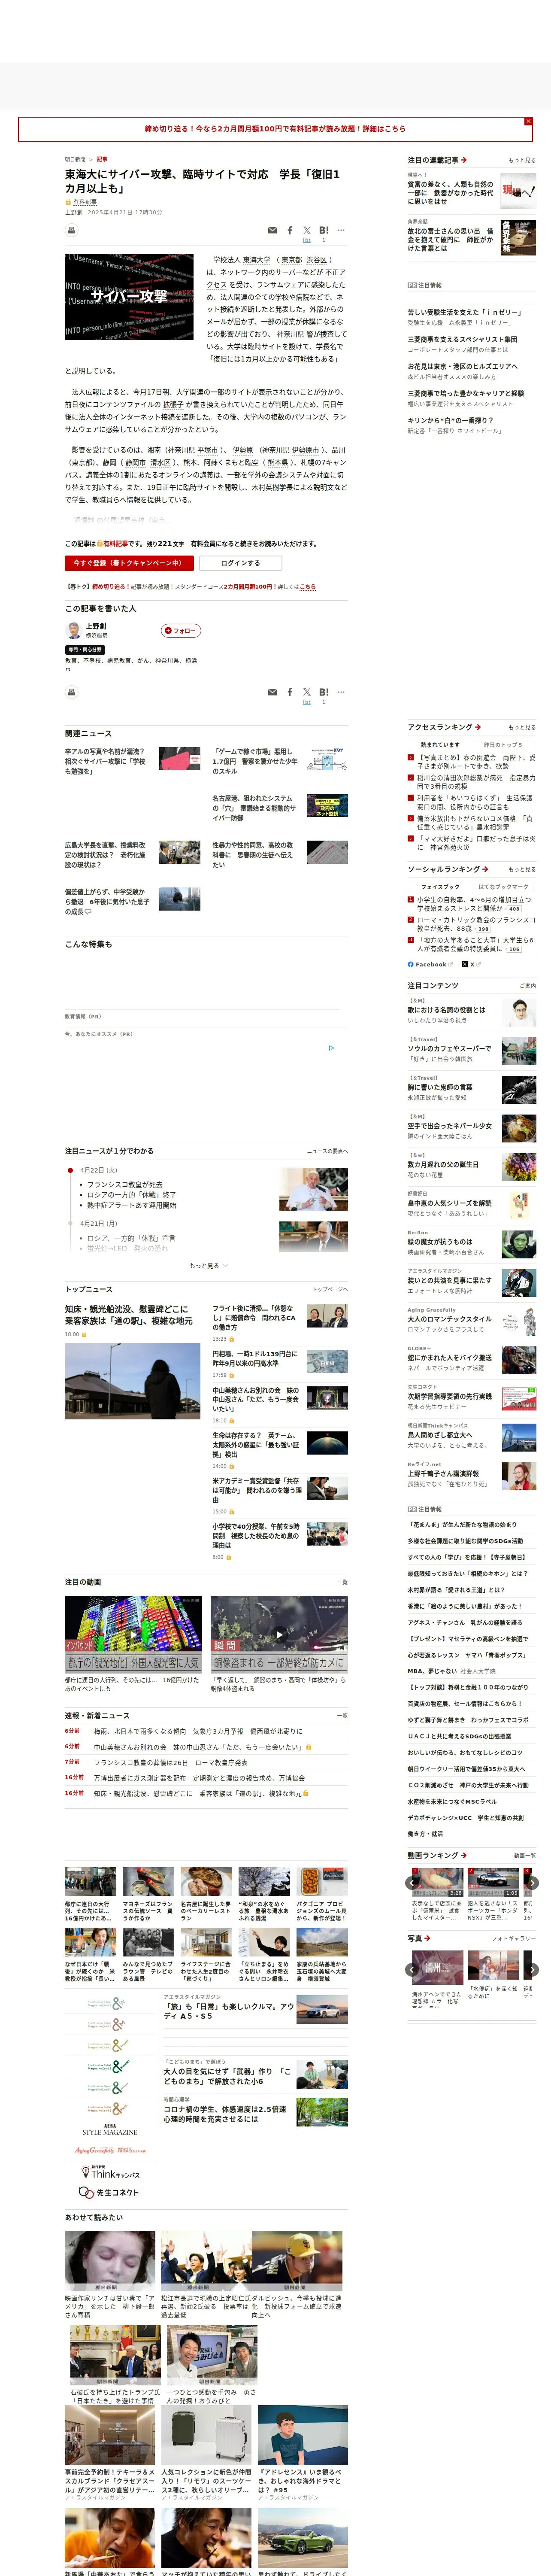Viewport: 551px width, 2576px height.
Task: Open 貧富の差なく、人間も自然の連載 article
Action: (450, 193)
